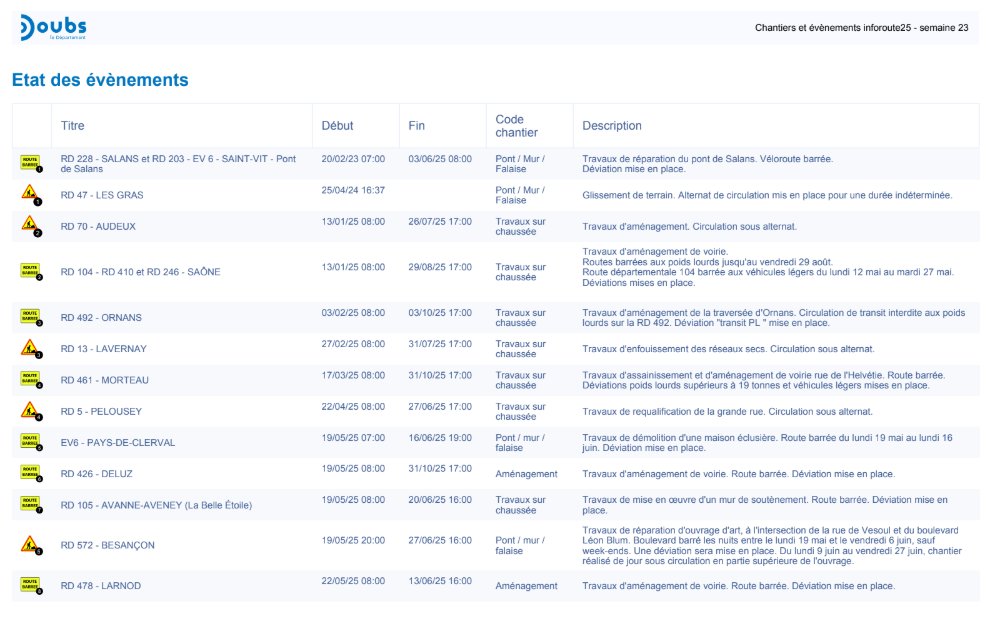Click the Description column header
The width and height of the screenshot is (988, 626).
coord(612,126)
